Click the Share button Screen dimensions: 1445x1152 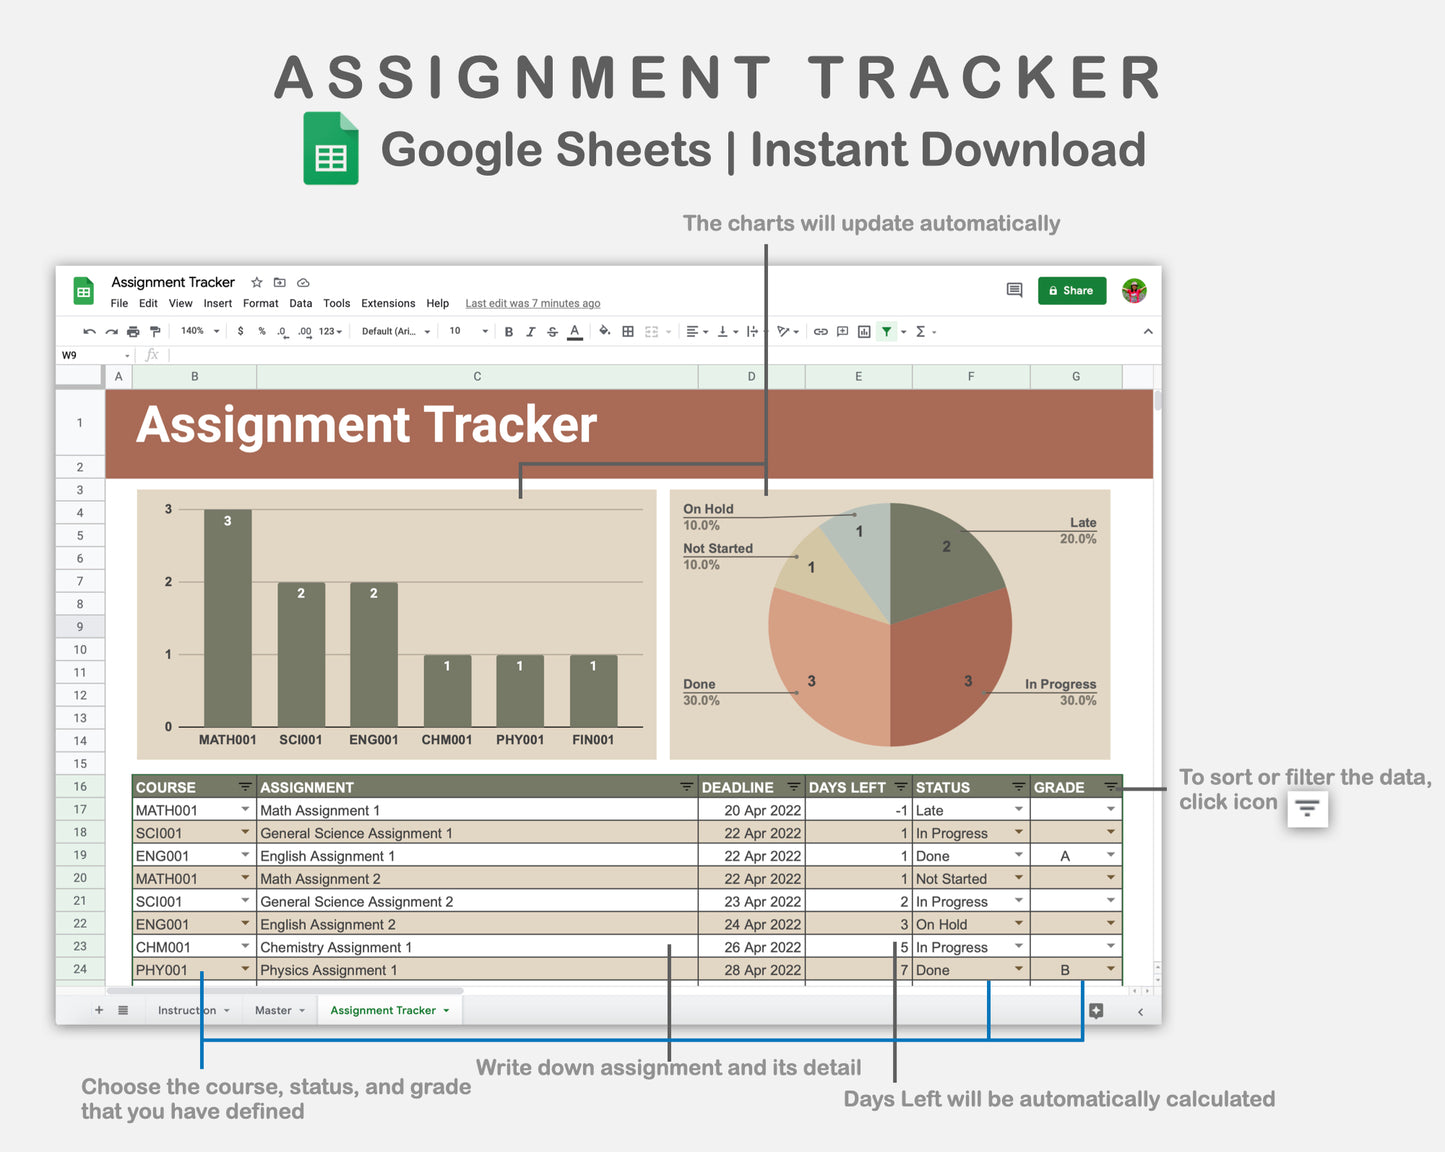pos(1072,290)
